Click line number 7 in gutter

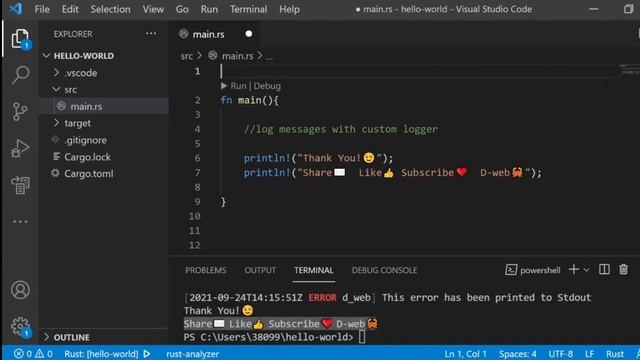click(x=197, y=173)
